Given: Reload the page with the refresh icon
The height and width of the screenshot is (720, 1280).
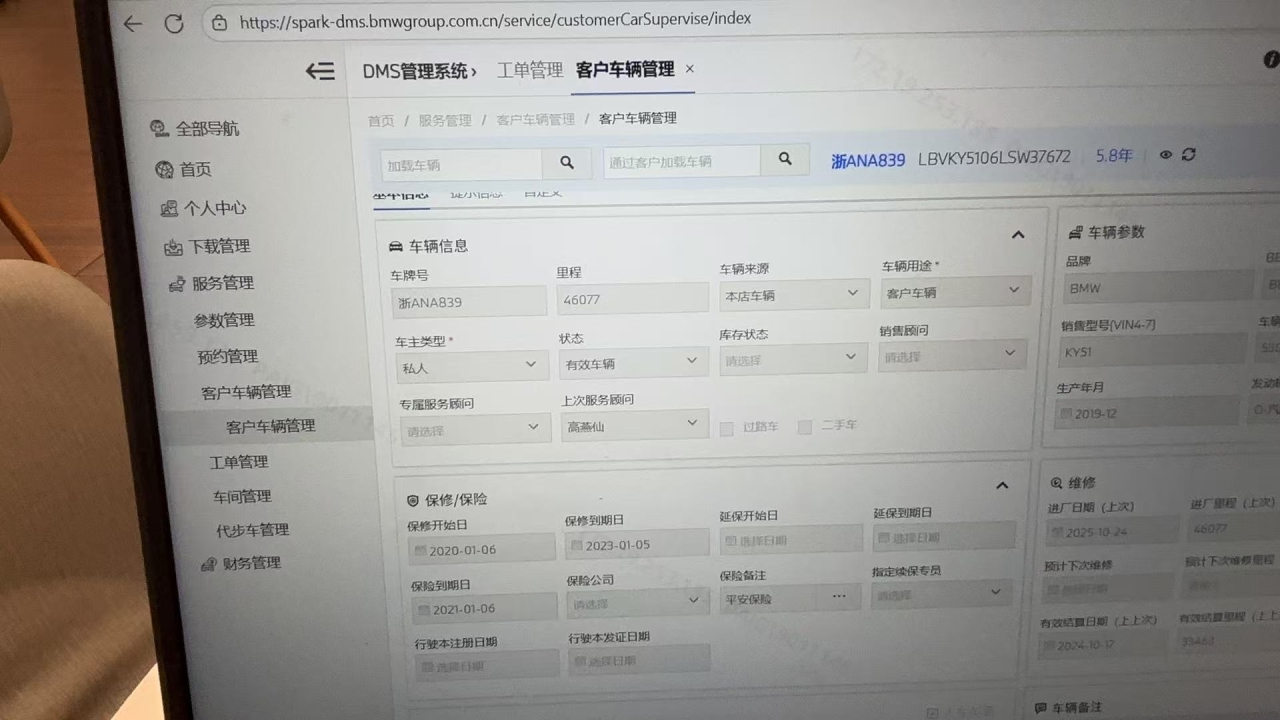Looking at the screenshot, I should (174, 24).
